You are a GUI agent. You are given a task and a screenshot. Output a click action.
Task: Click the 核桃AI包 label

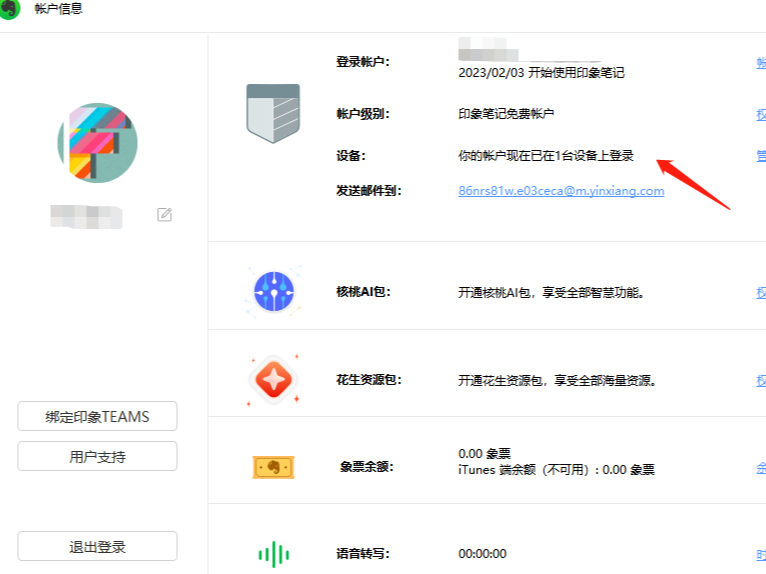(363, 292)
